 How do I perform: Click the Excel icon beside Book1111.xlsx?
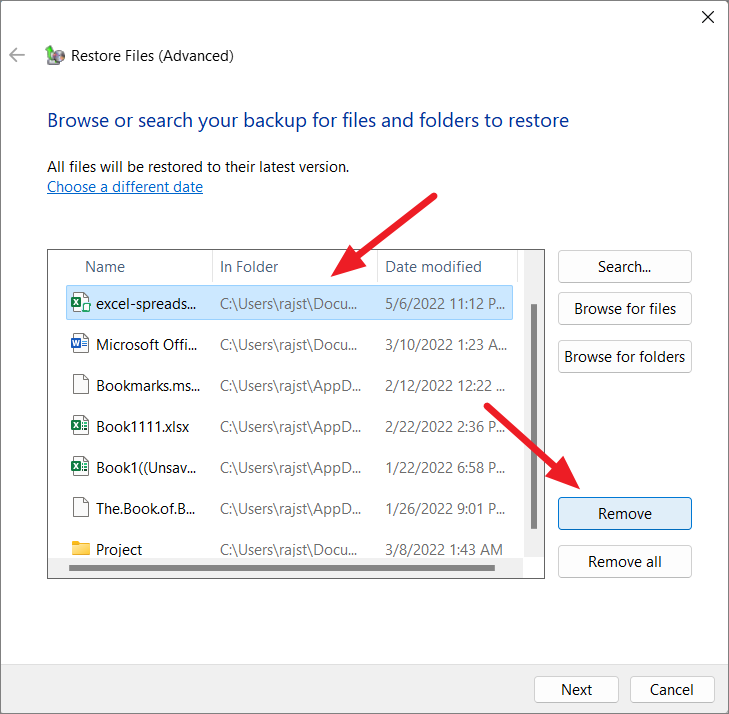[80, 426]
